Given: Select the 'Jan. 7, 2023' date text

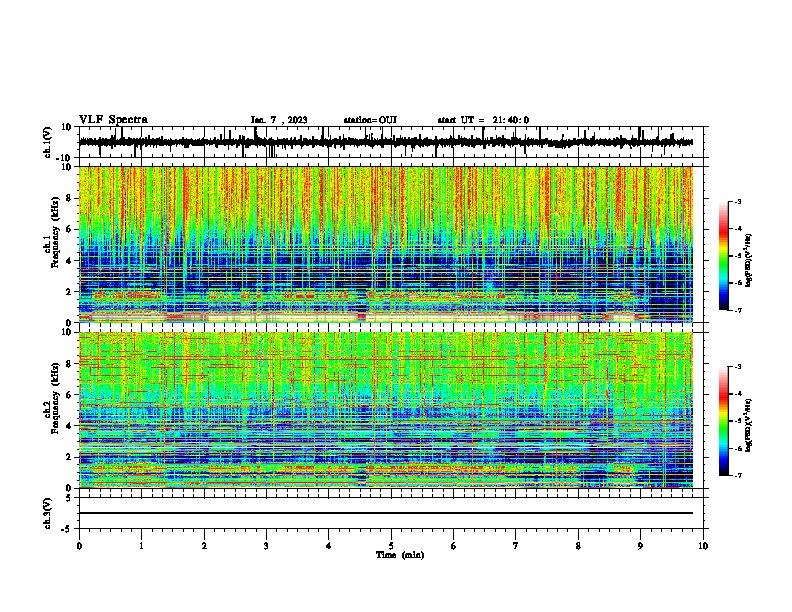Looking at the screenshot, I should pos(279,120).
